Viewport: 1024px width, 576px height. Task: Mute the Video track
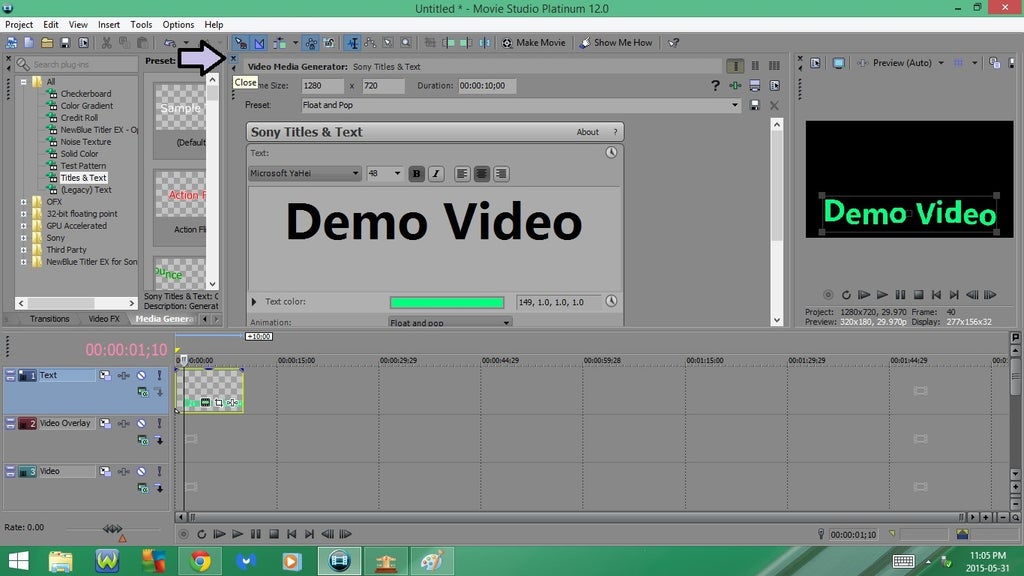141,472
